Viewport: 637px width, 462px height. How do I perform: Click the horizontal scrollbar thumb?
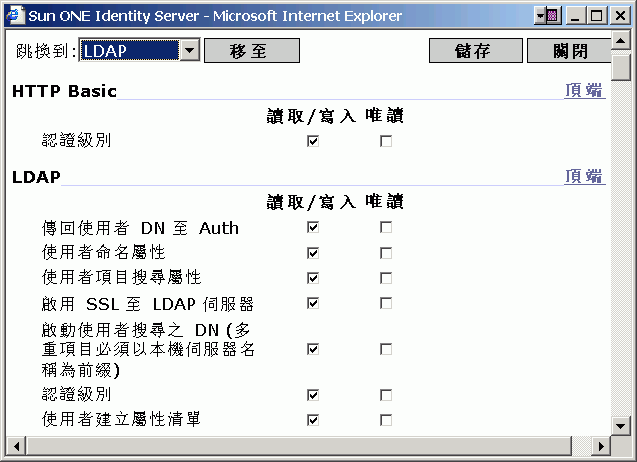click(299, 446)
